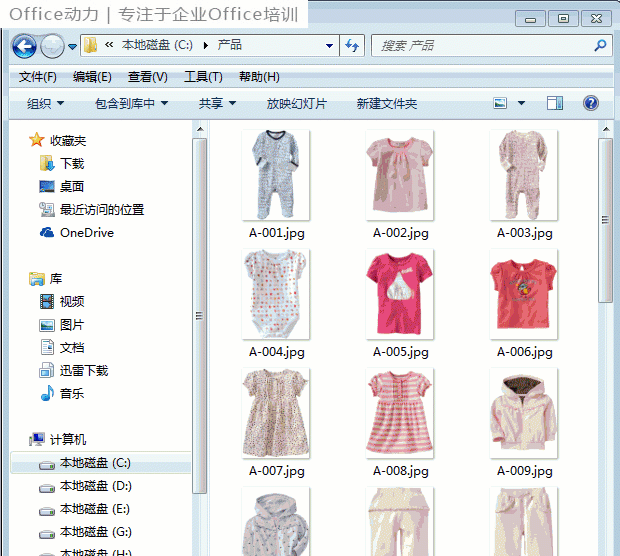Open the 组织 dropdown

[45, 104]
